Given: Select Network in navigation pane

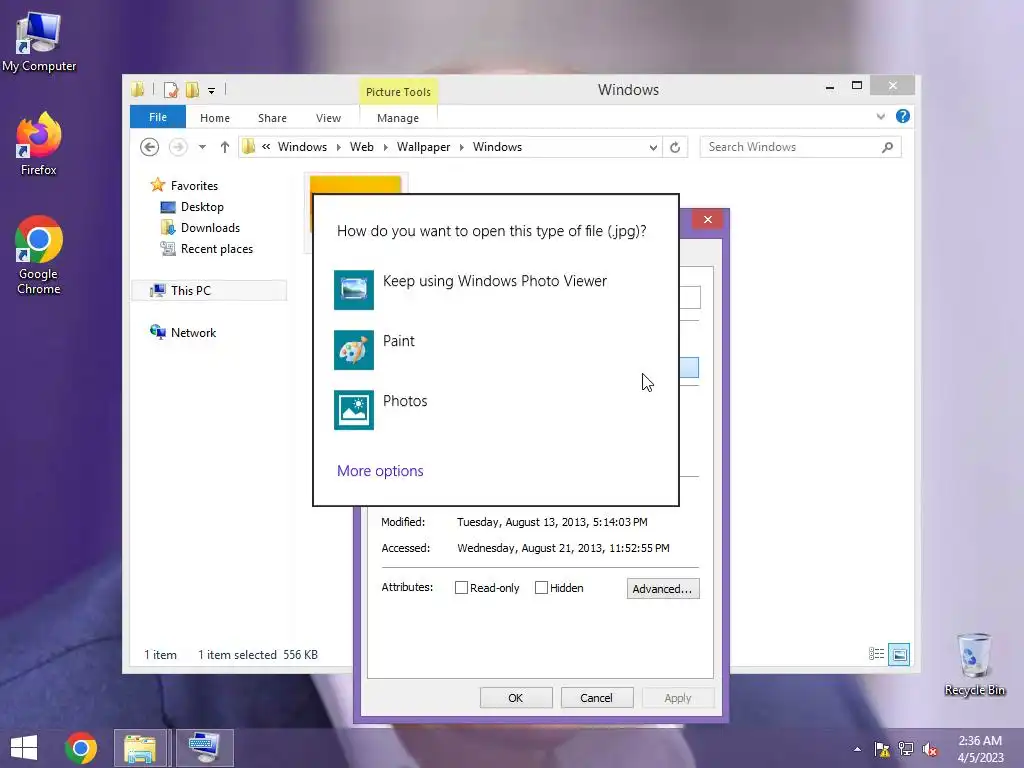Looking at the screenshot, I should point(193,332).
